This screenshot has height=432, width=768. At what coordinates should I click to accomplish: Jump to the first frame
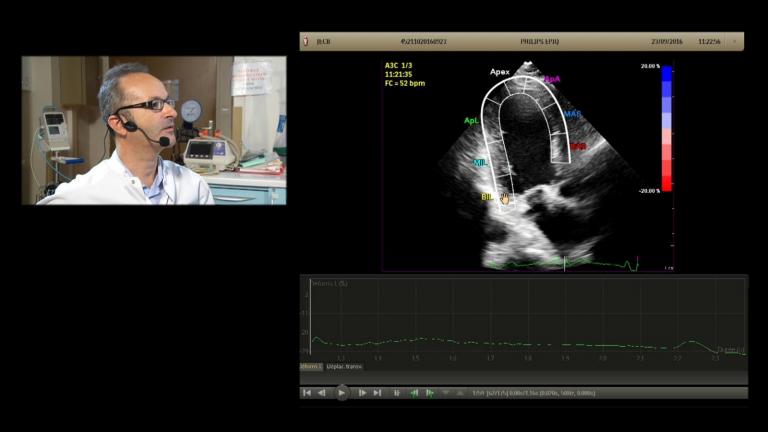pos(307,393)
